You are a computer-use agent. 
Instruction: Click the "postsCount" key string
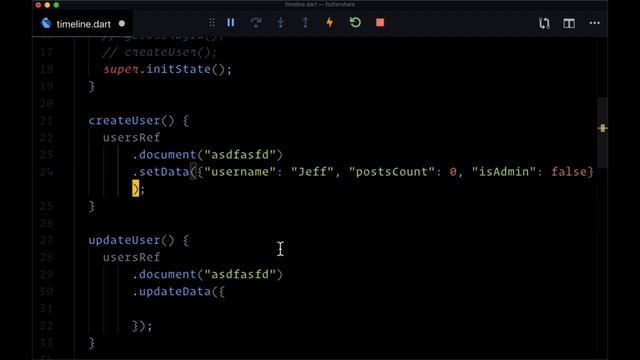click(x=392, y=172)
